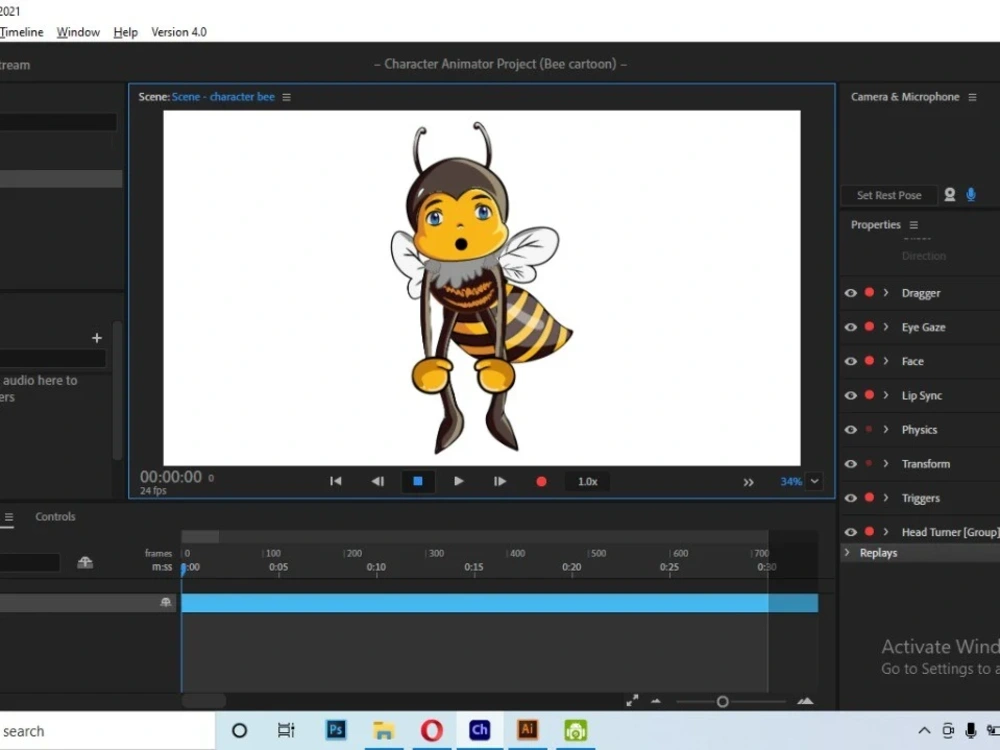1000x750 pixels.
Task: Hide the Head Turner behavior eye icon
Action: coord(851,531)
